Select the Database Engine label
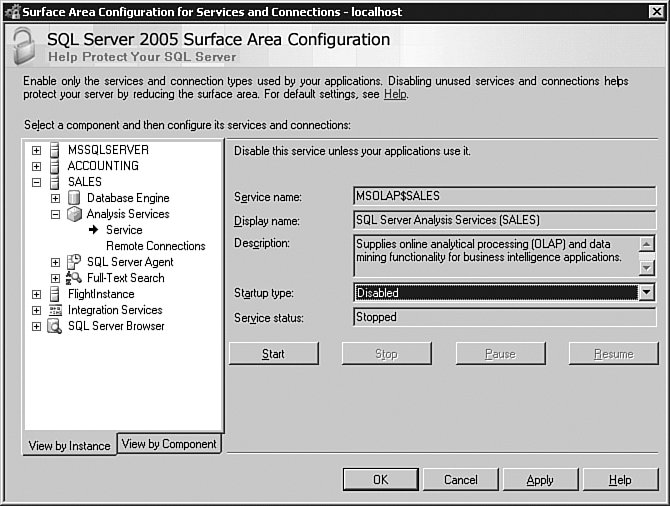The height and width of the screenshot is (506, 670). [x=128, y=198]
